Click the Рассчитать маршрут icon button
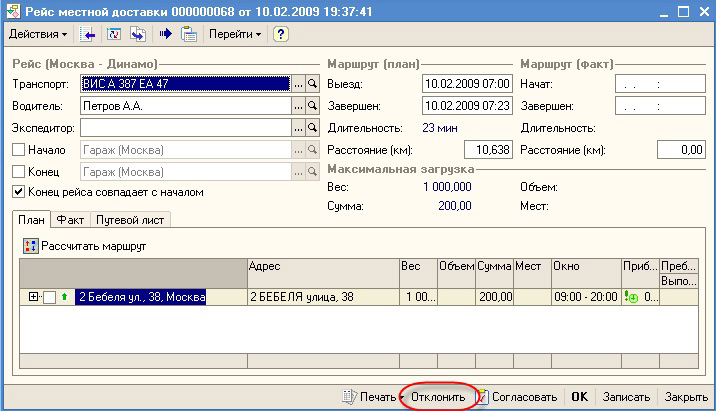 point(31,245)
